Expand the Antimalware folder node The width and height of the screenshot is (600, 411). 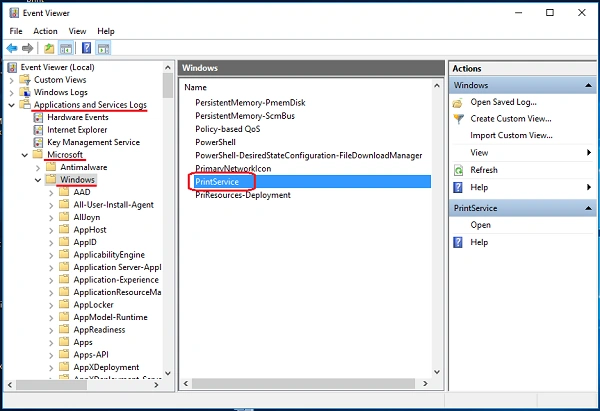38,168
